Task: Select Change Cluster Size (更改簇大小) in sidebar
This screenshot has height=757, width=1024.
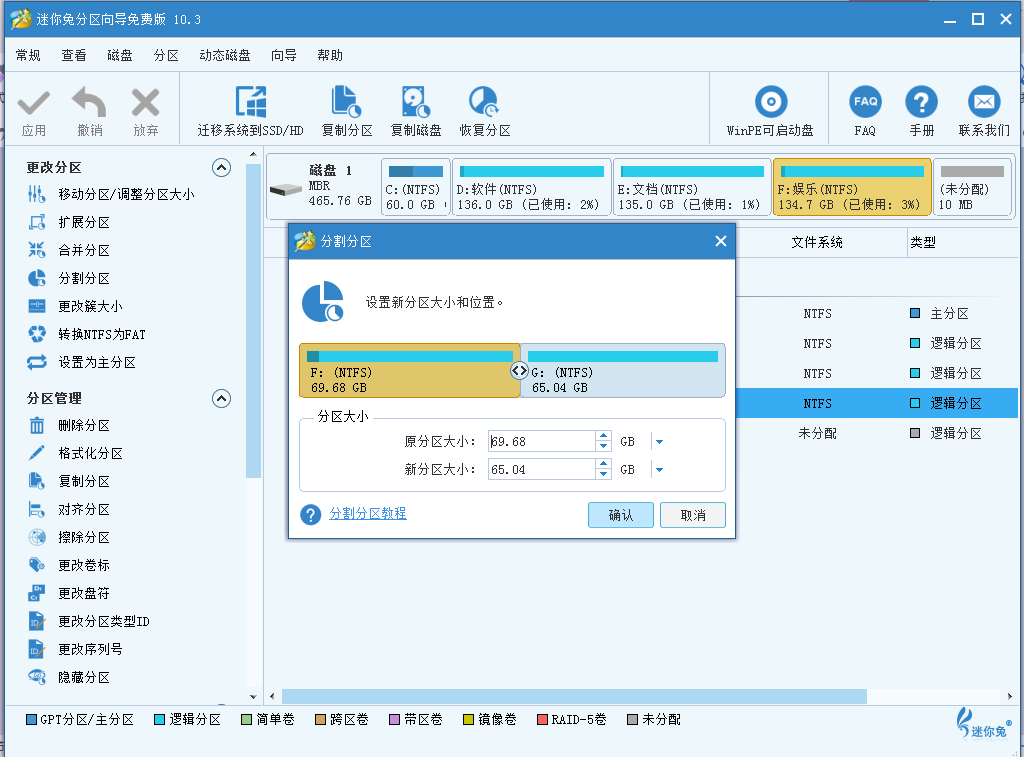Action: pyautogui.click(x=90, y=306)
